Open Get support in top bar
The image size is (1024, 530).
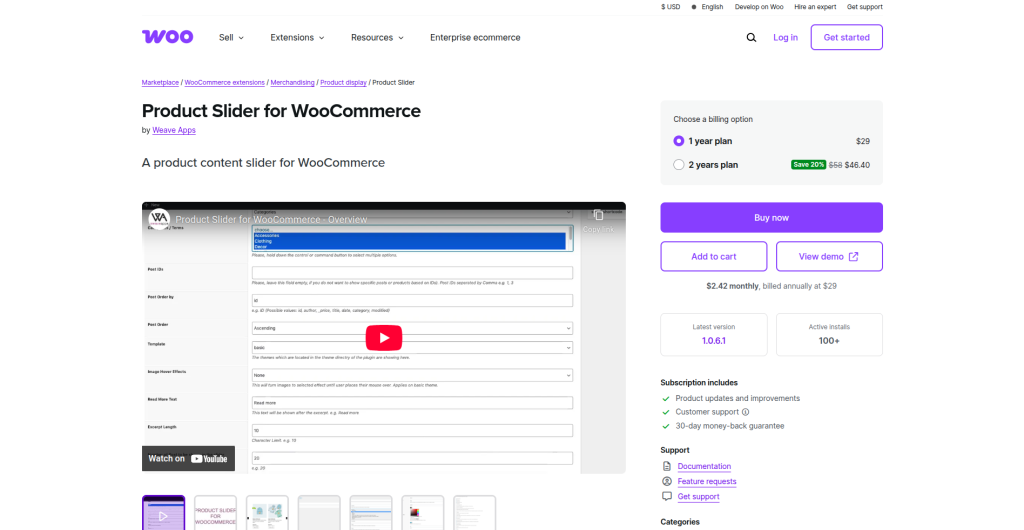tap(865, 7)
